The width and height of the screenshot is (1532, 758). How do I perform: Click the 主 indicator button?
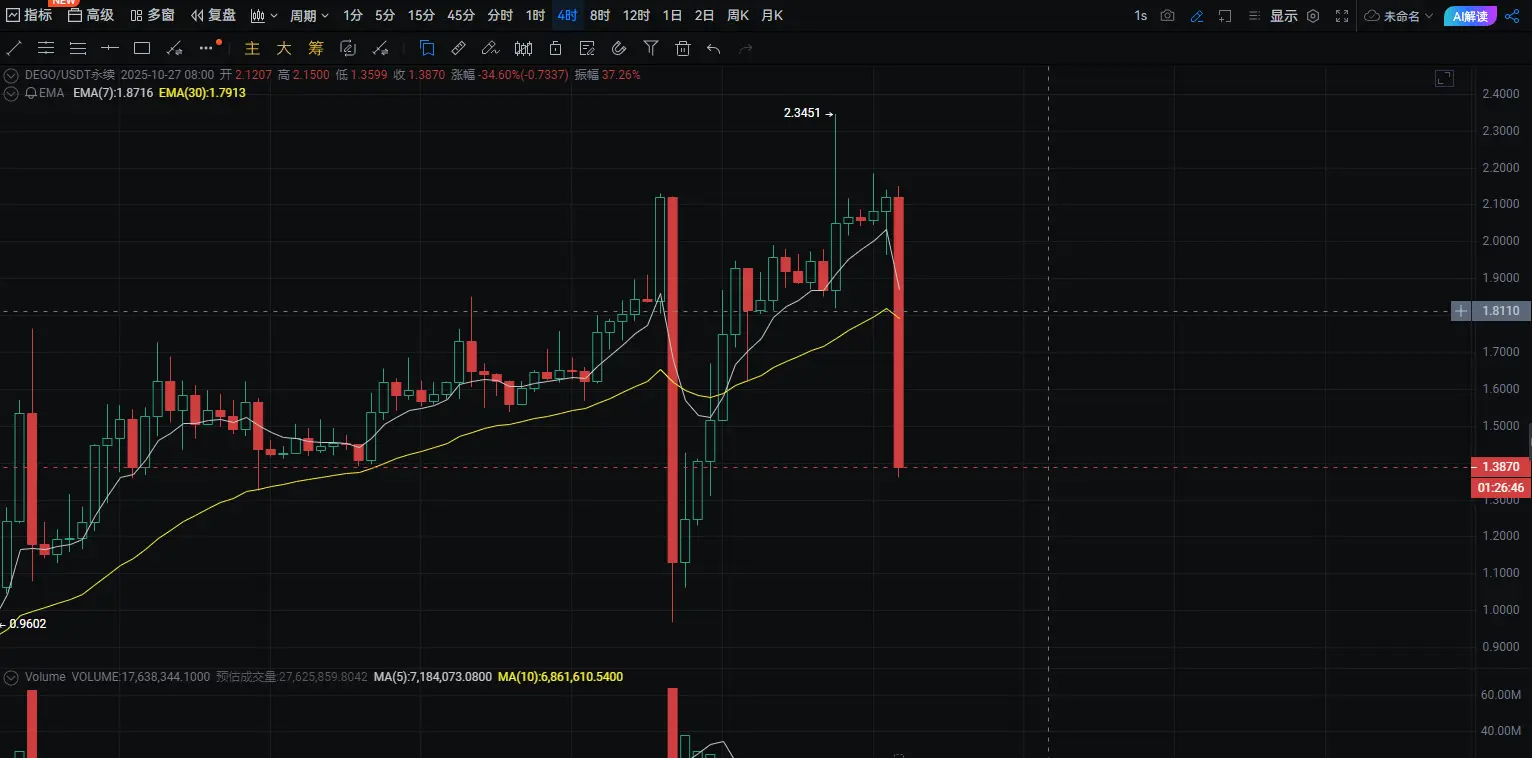tap(252, 47)
